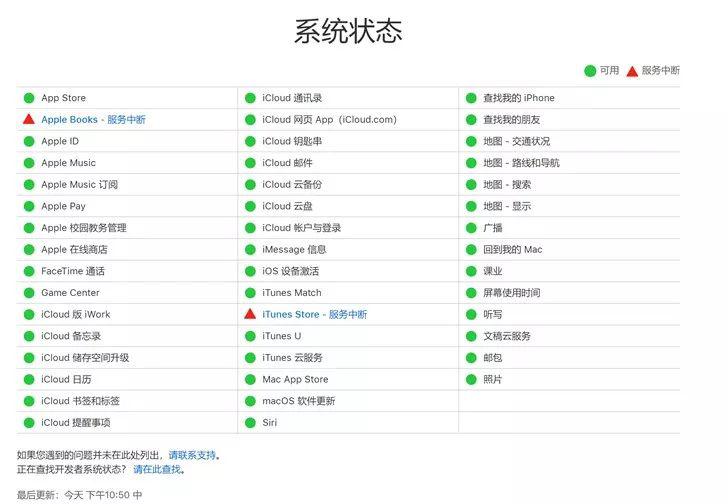Click the Apple 校园教务管理 text

[84, 228]
